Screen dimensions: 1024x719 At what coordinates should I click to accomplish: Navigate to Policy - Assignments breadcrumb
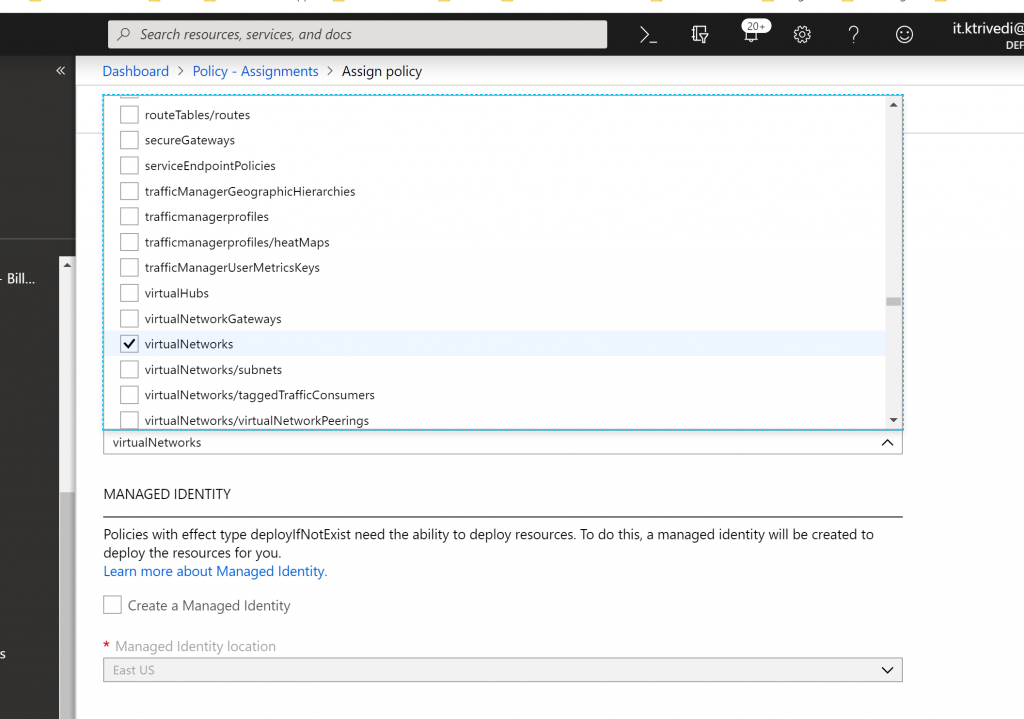[255, 71]
